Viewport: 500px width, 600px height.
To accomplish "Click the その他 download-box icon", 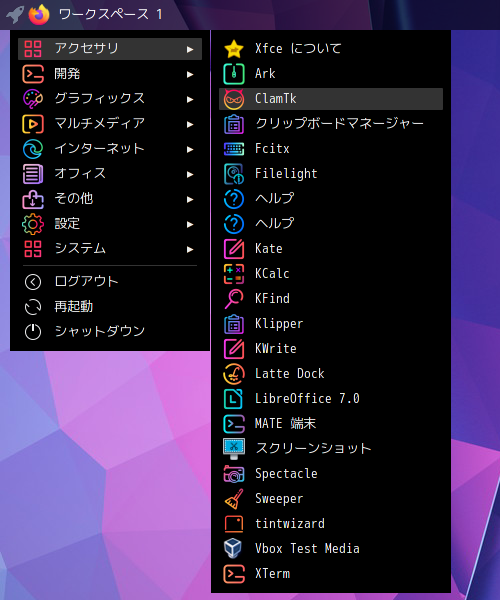I will pyautogui.click(x=33, y=199).
